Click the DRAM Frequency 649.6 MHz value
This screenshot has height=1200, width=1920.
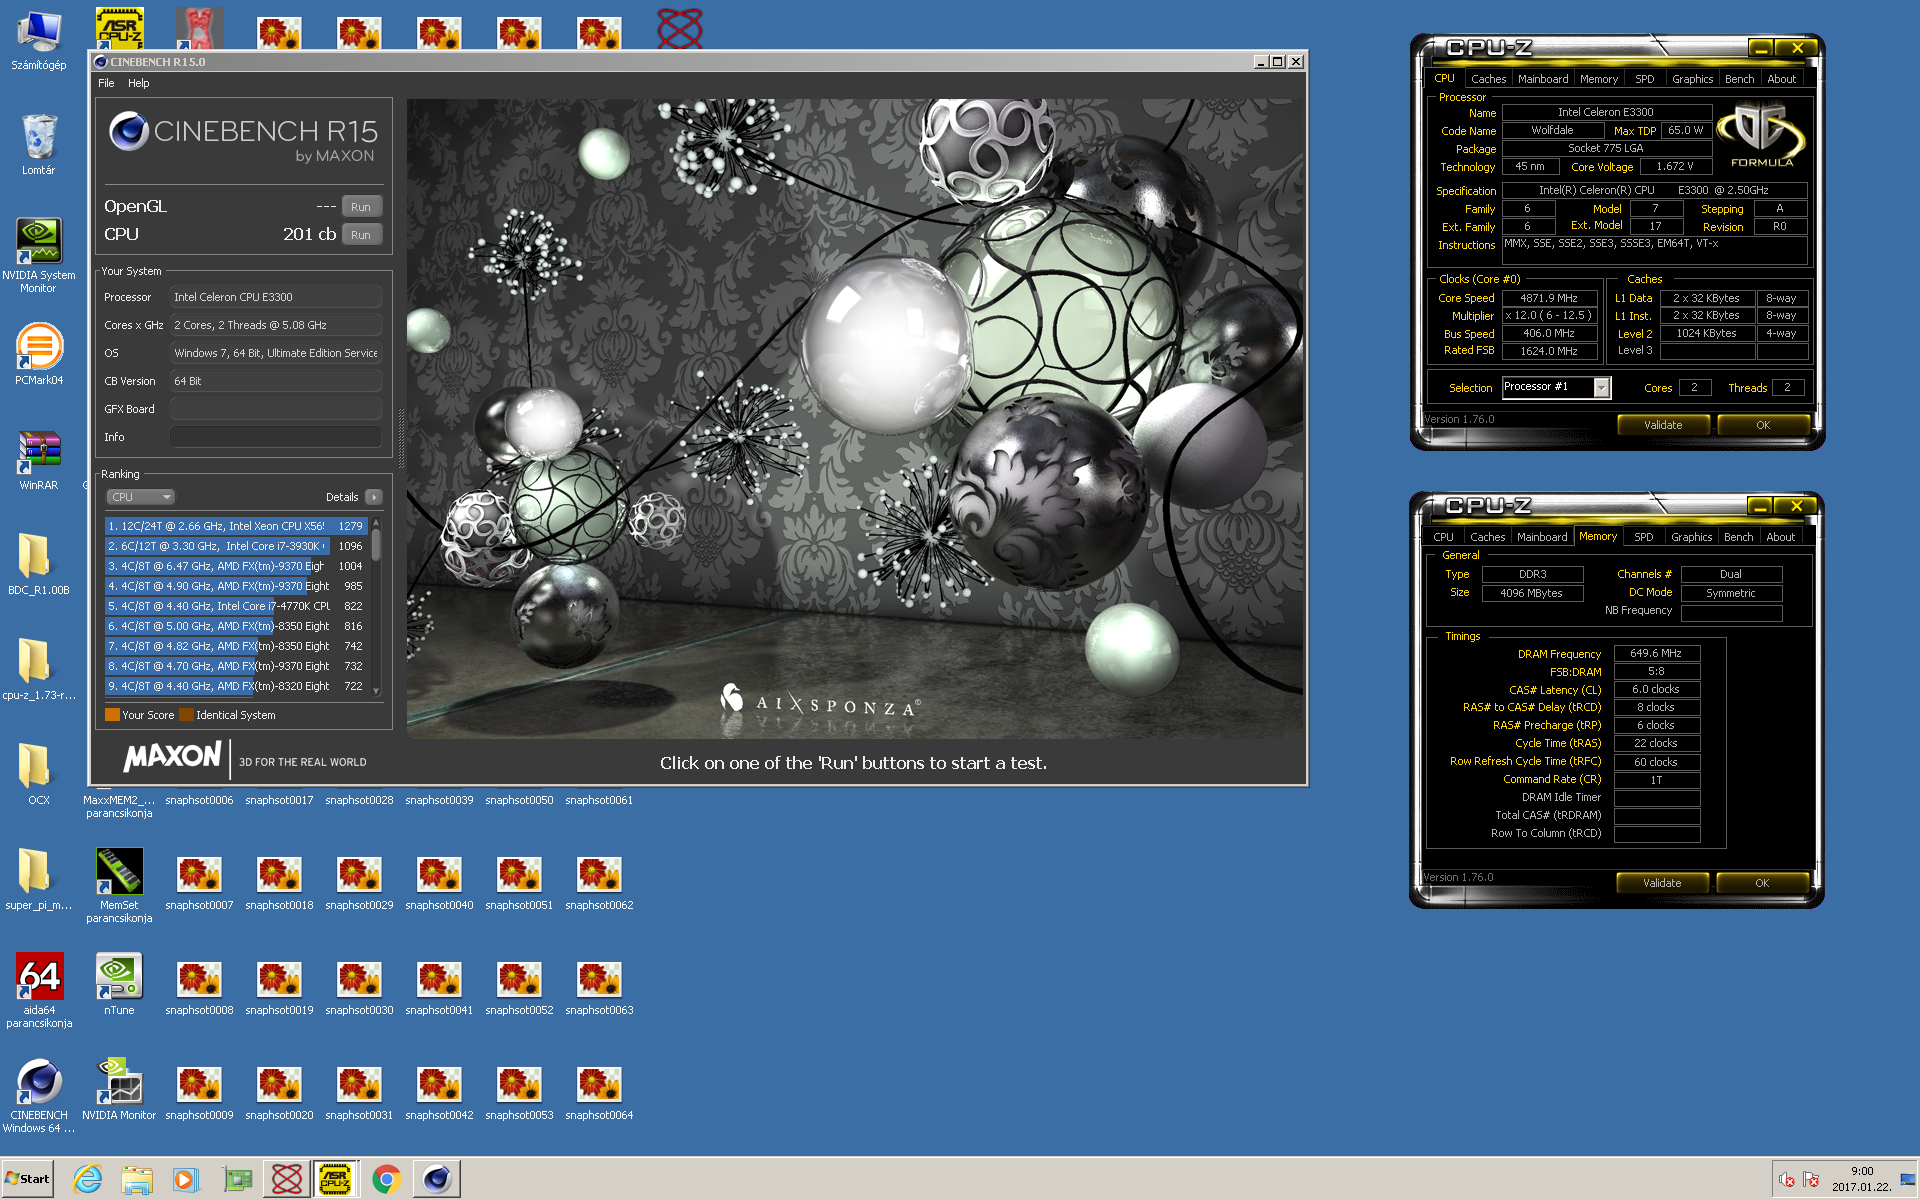pyautogui.click(x=1656, y=654)
